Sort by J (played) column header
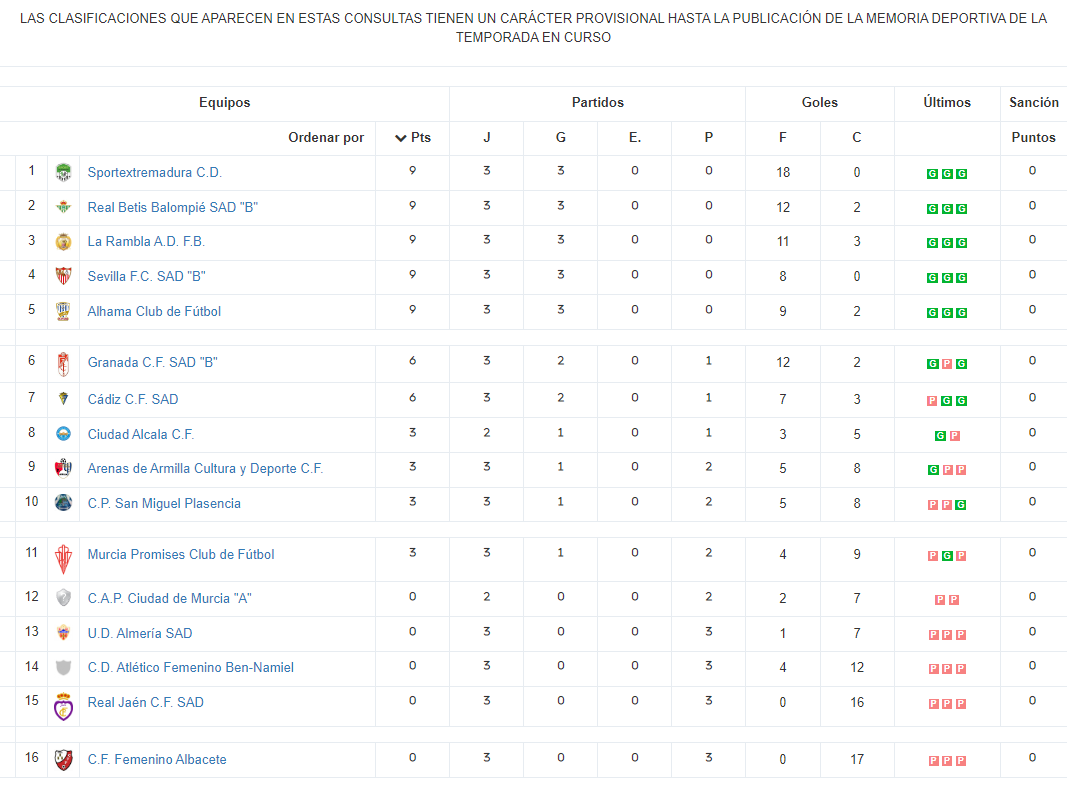The image size is (1067, 787). coord(487,137)
